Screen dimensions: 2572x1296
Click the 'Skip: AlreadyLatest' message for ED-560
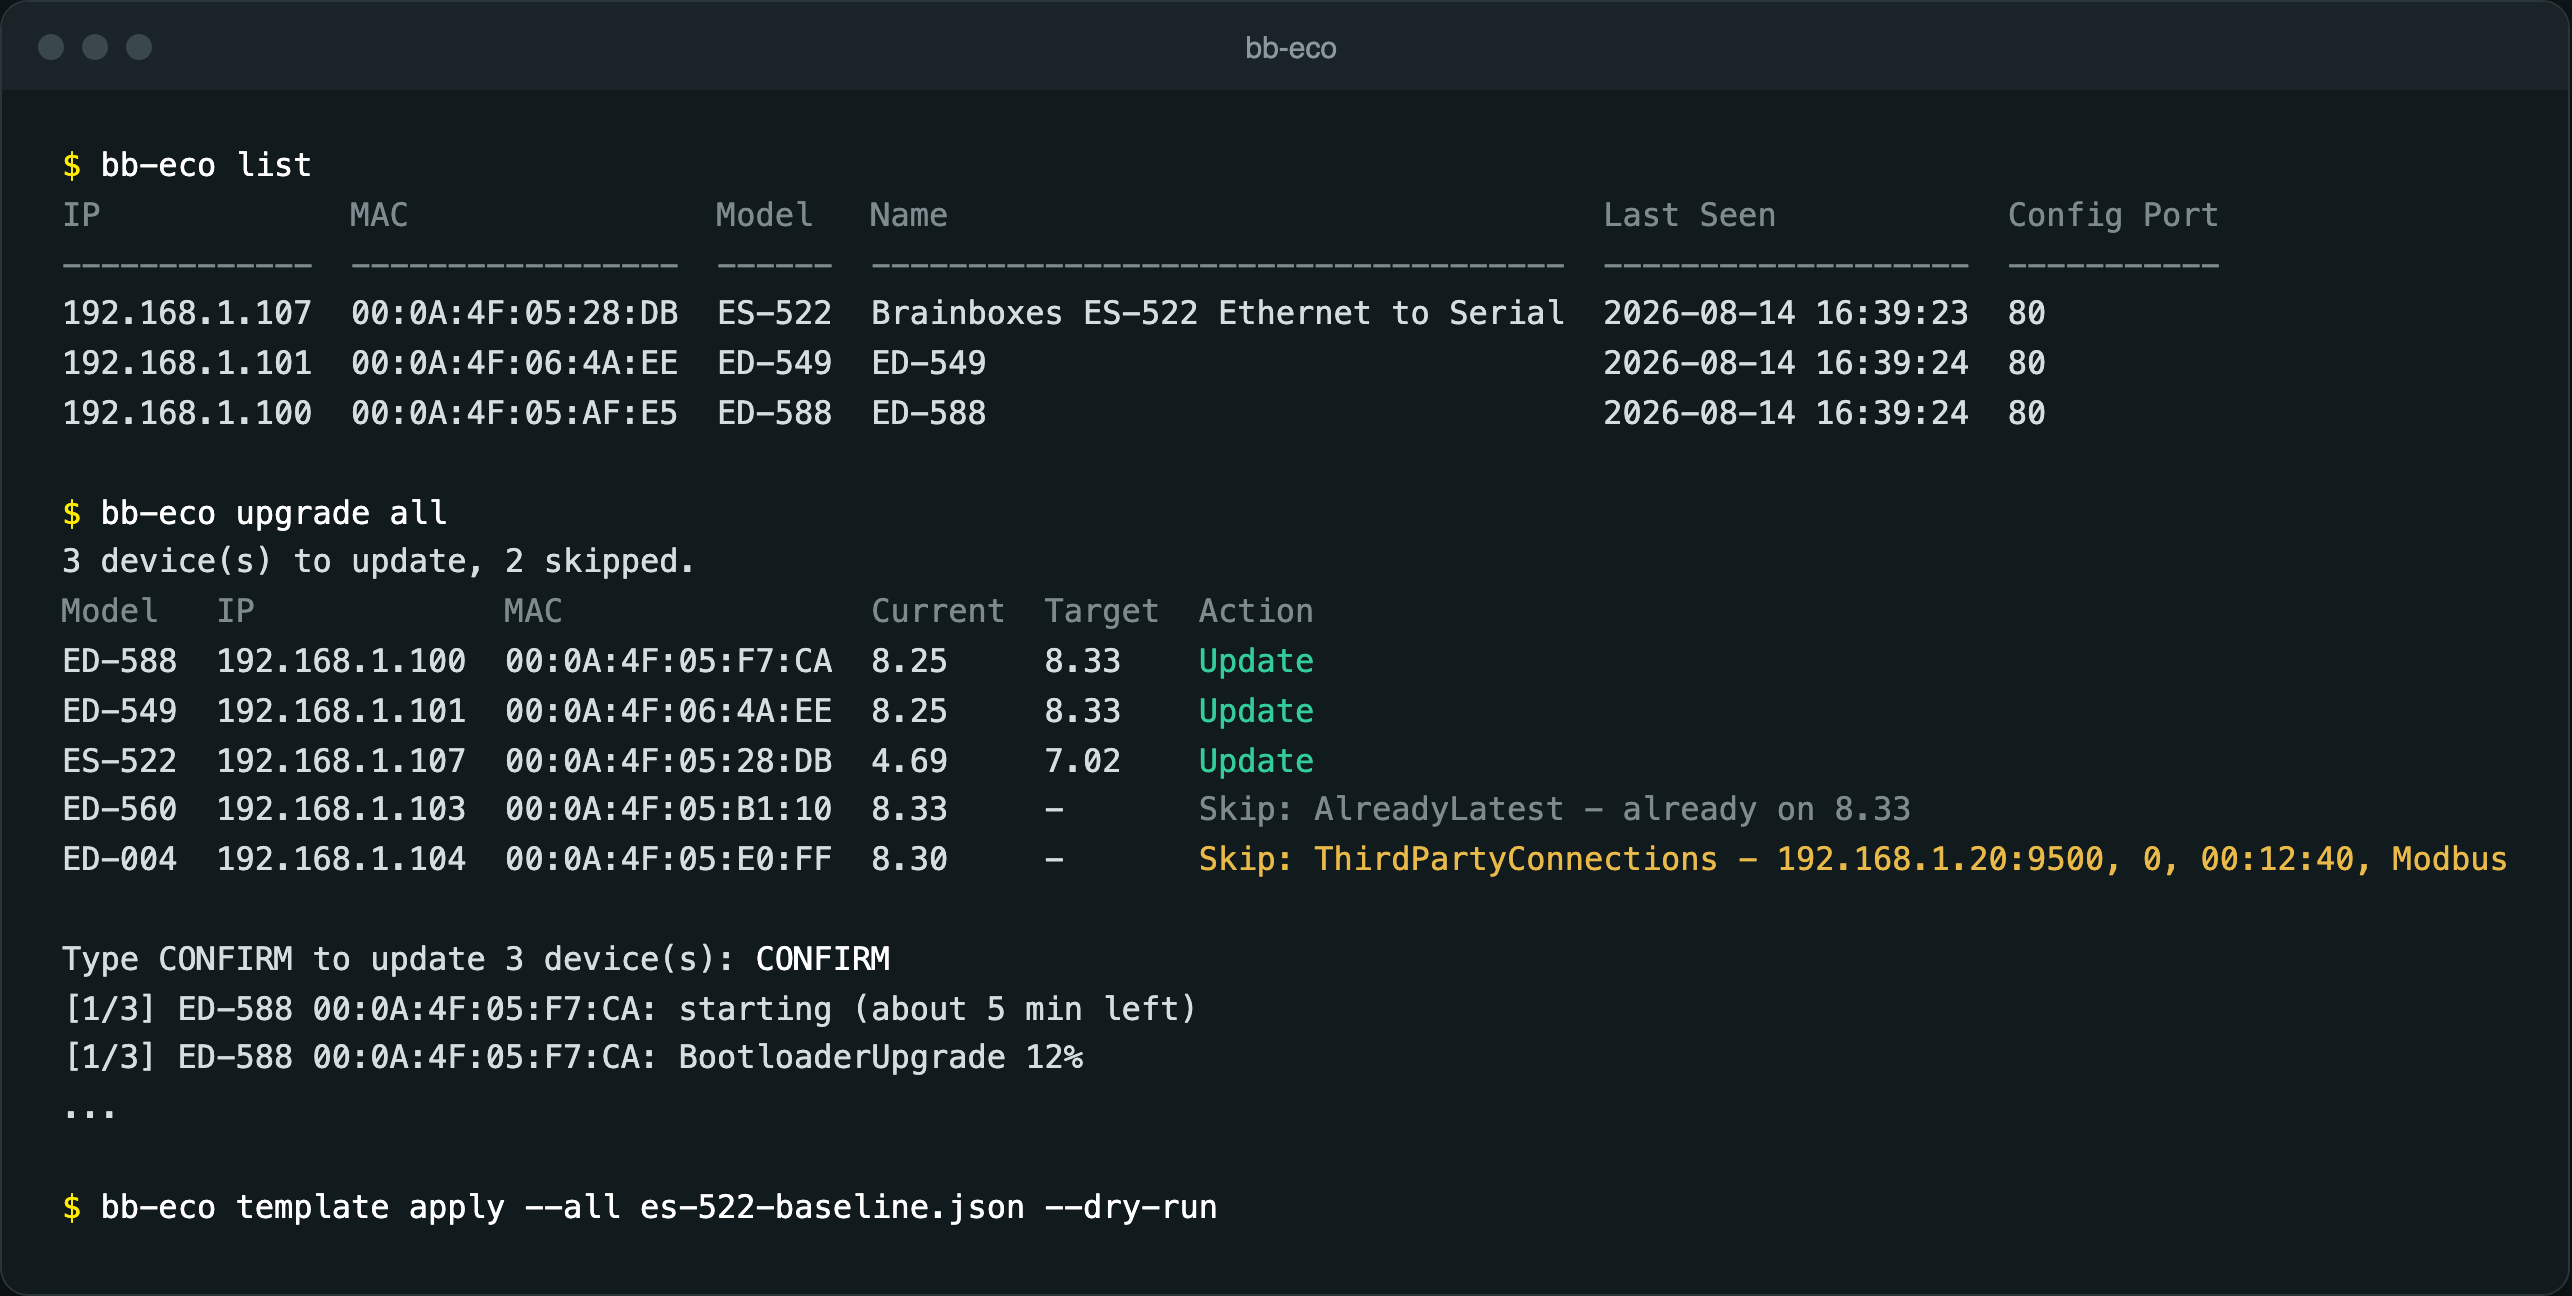coord(1554,809)
